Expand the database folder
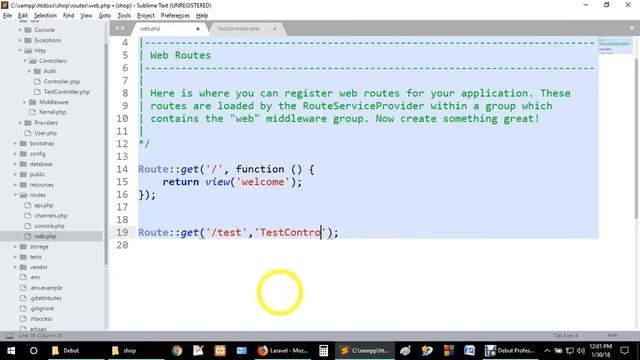Viewport: 640px width, 360px height. click(15, 164)
